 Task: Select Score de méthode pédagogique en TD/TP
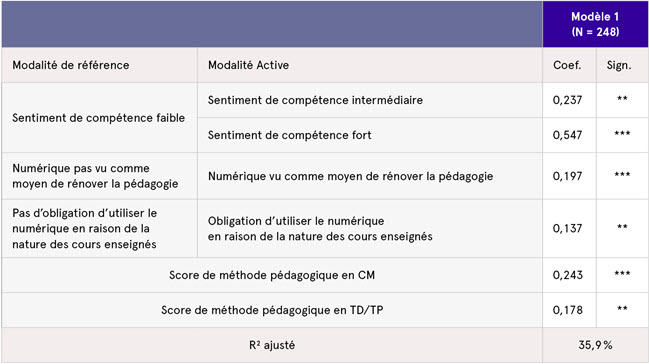click(x=272, y=310)
